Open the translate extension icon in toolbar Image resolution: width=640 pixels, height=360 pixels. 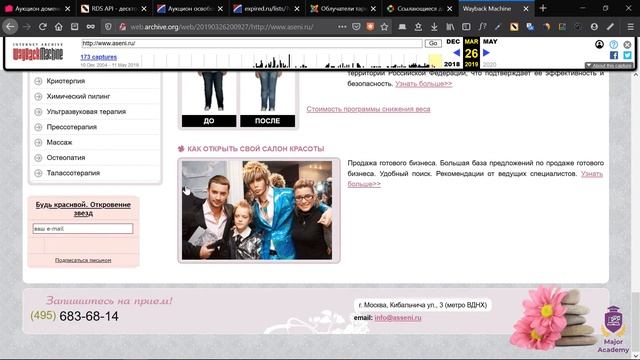click(530, 27)
